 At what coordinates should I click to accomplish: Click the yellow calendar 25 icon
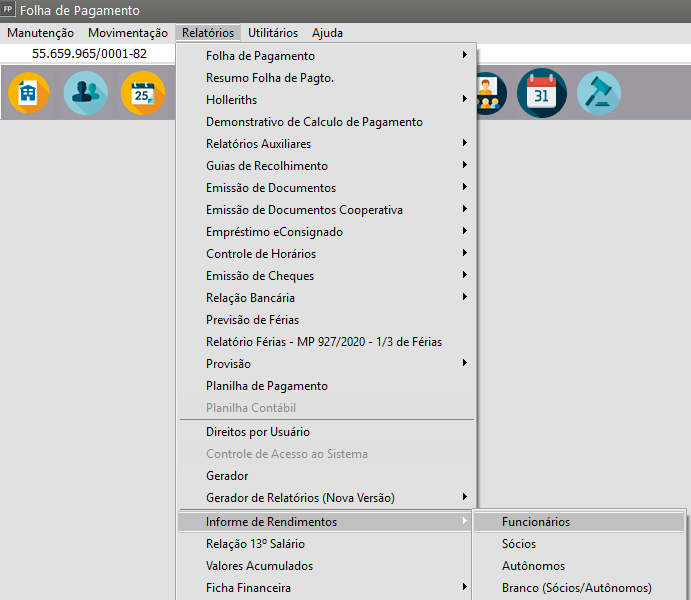[x=142, y=94]
